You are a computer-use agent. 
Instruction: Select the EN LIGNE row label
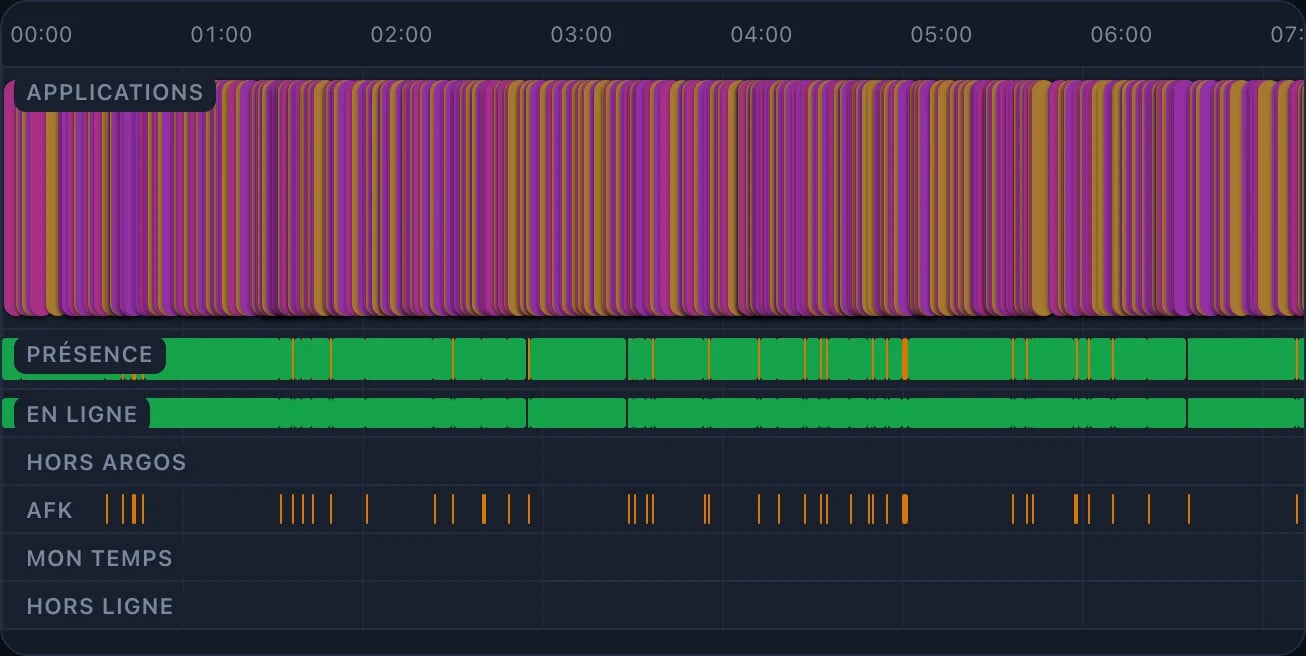[82, 414]
